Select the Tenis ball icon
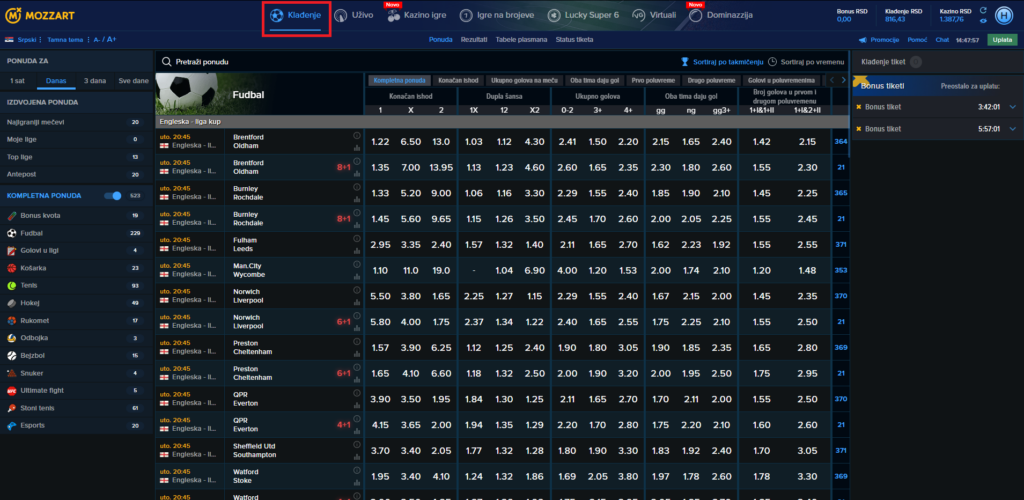The height and width of the screenshot is (500, 1024). 12,285
